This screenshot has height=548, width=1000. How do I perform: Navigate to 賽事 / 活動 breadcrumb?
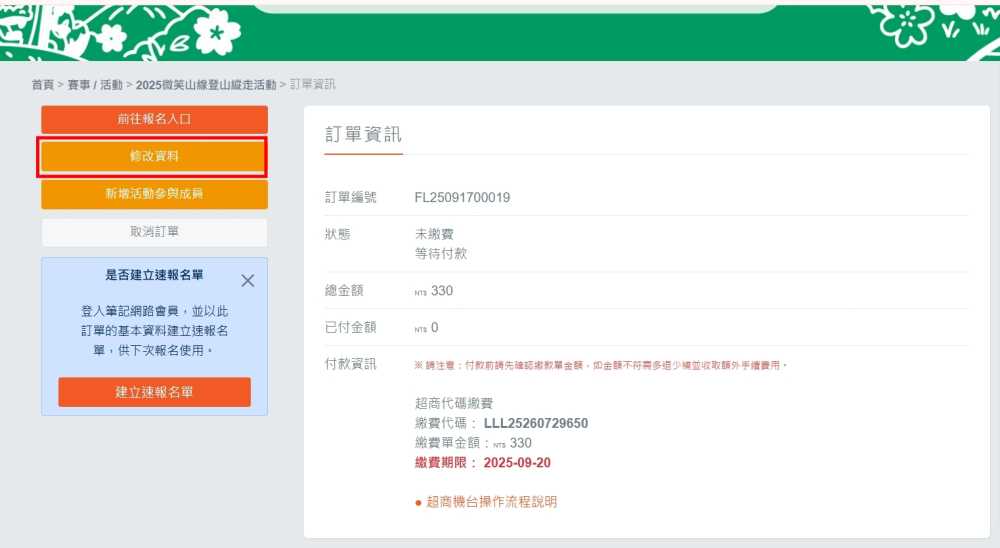95,85
